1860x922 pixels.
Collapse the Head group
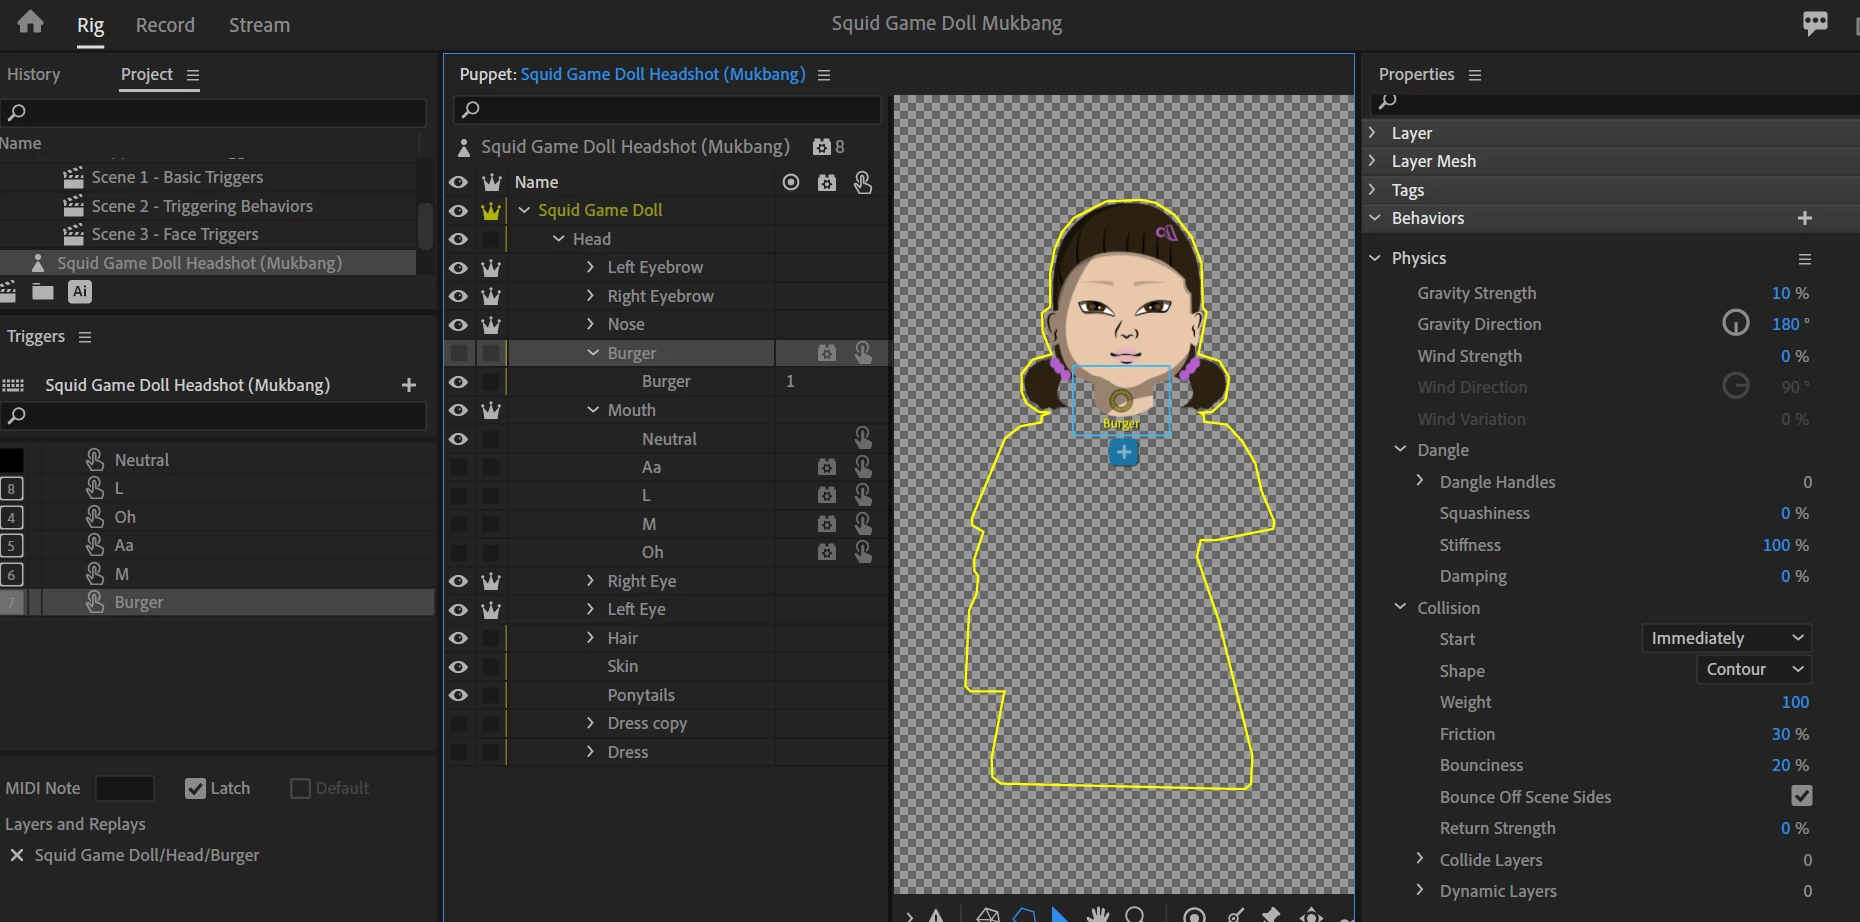click(x=559, y=239)
